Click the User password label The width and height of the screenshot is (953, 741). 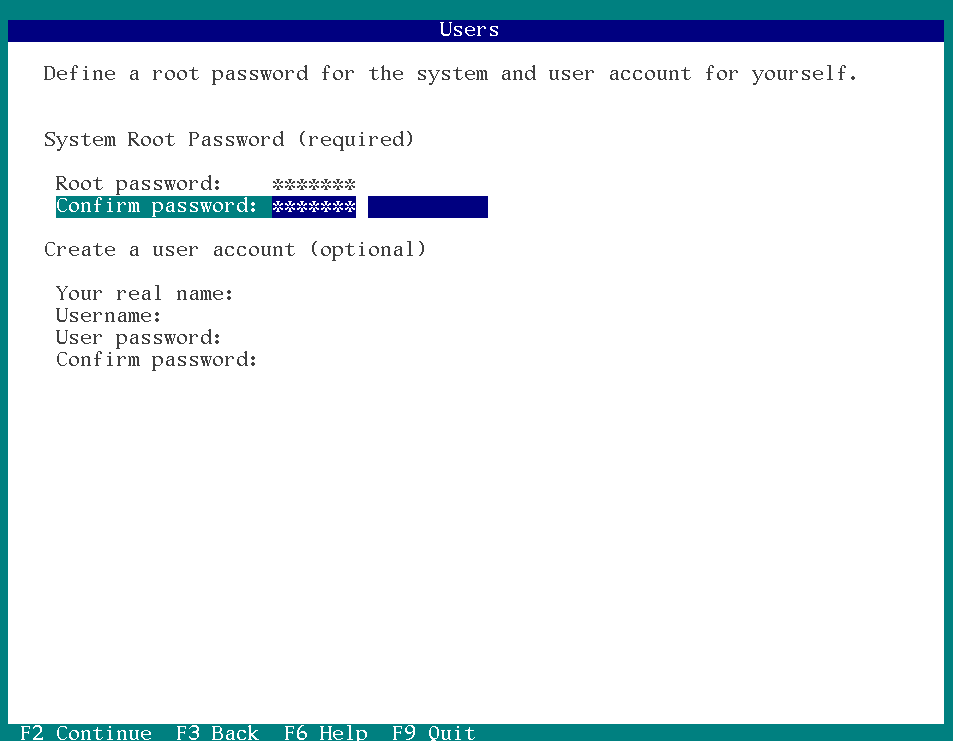[x=139, y=338]
